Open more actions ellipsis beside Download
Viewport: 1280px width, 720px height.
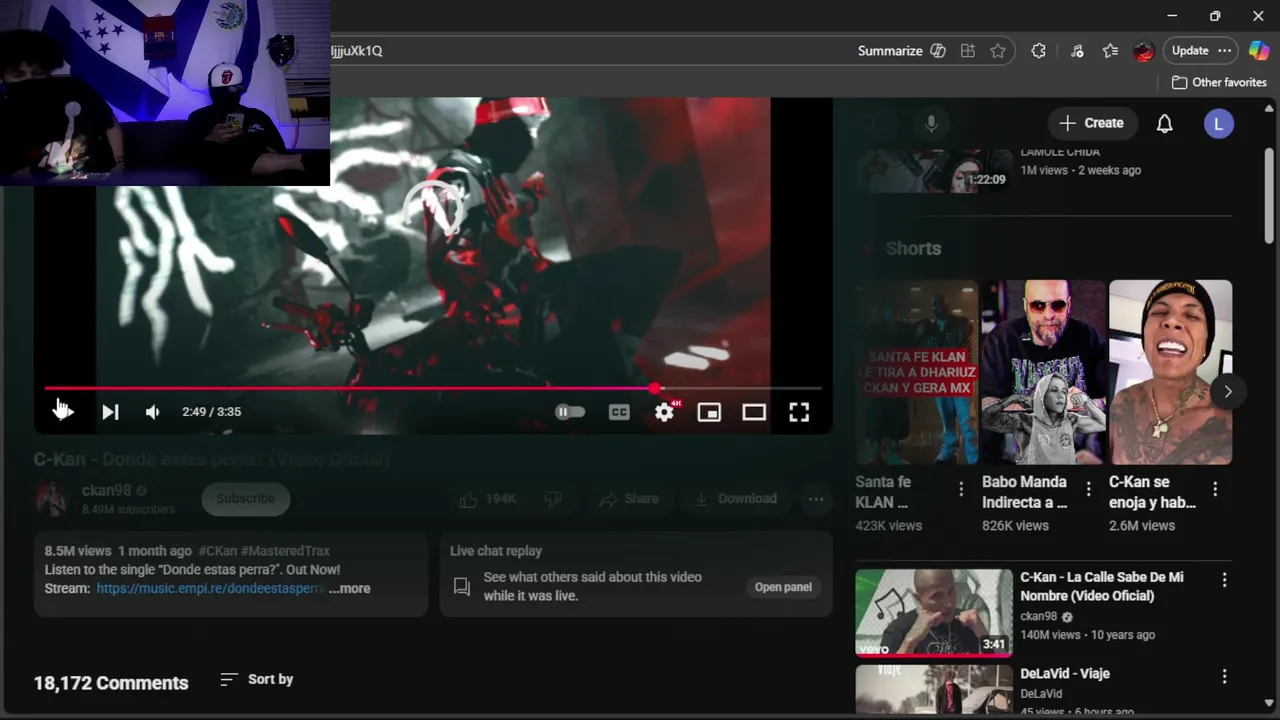[x=816, y=499]
